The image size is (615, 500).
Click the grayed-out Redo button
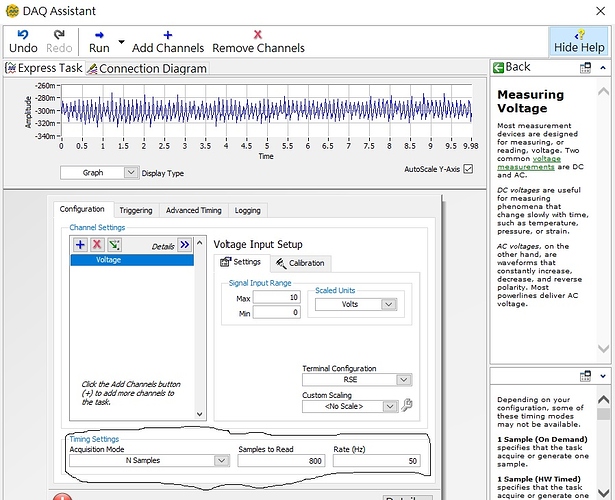tap(59, 42)
